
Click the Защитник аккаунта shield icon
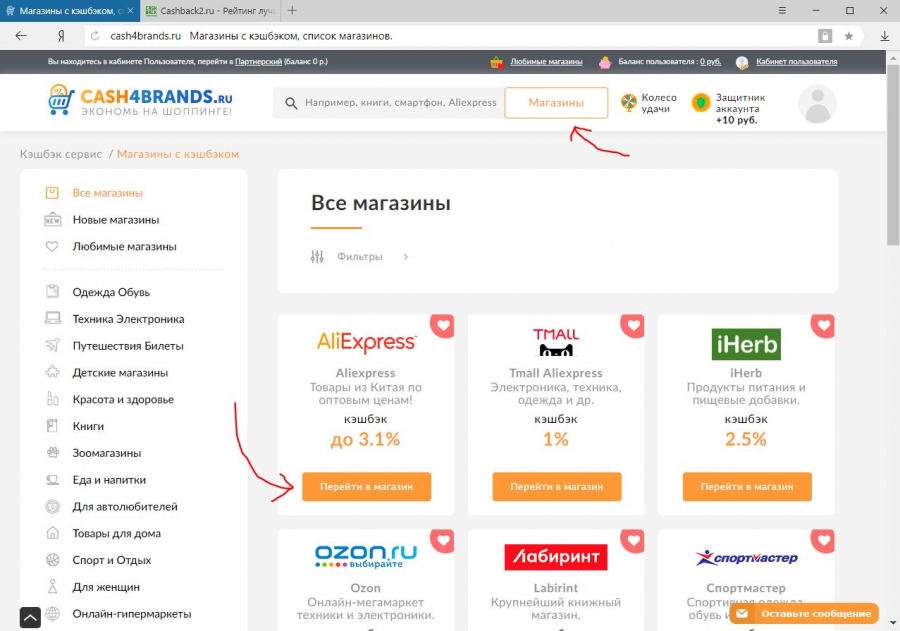click(701, 103)
